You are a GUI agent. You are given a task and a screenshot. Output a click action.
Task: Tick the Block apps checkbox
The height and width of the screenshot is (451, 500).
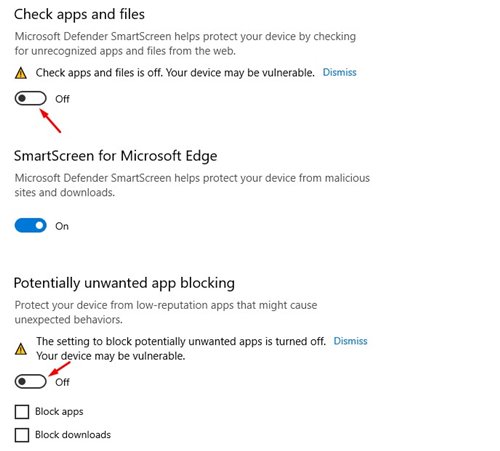pos(22,412)
